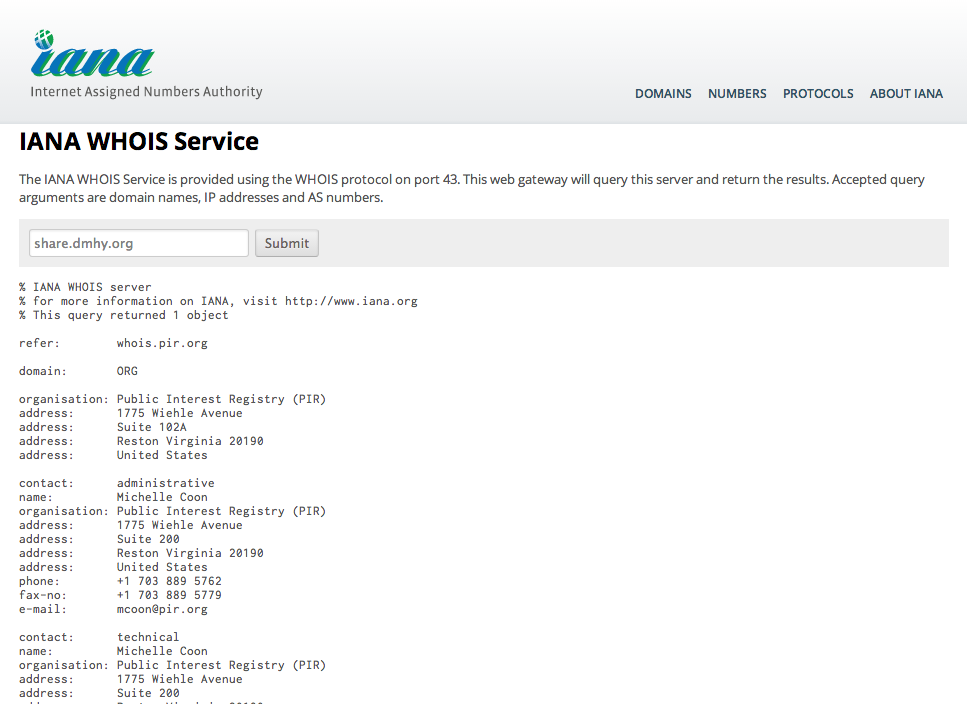Click the "e-mail:" field label
The image size is (967, 704).
(x=43, y=610)
